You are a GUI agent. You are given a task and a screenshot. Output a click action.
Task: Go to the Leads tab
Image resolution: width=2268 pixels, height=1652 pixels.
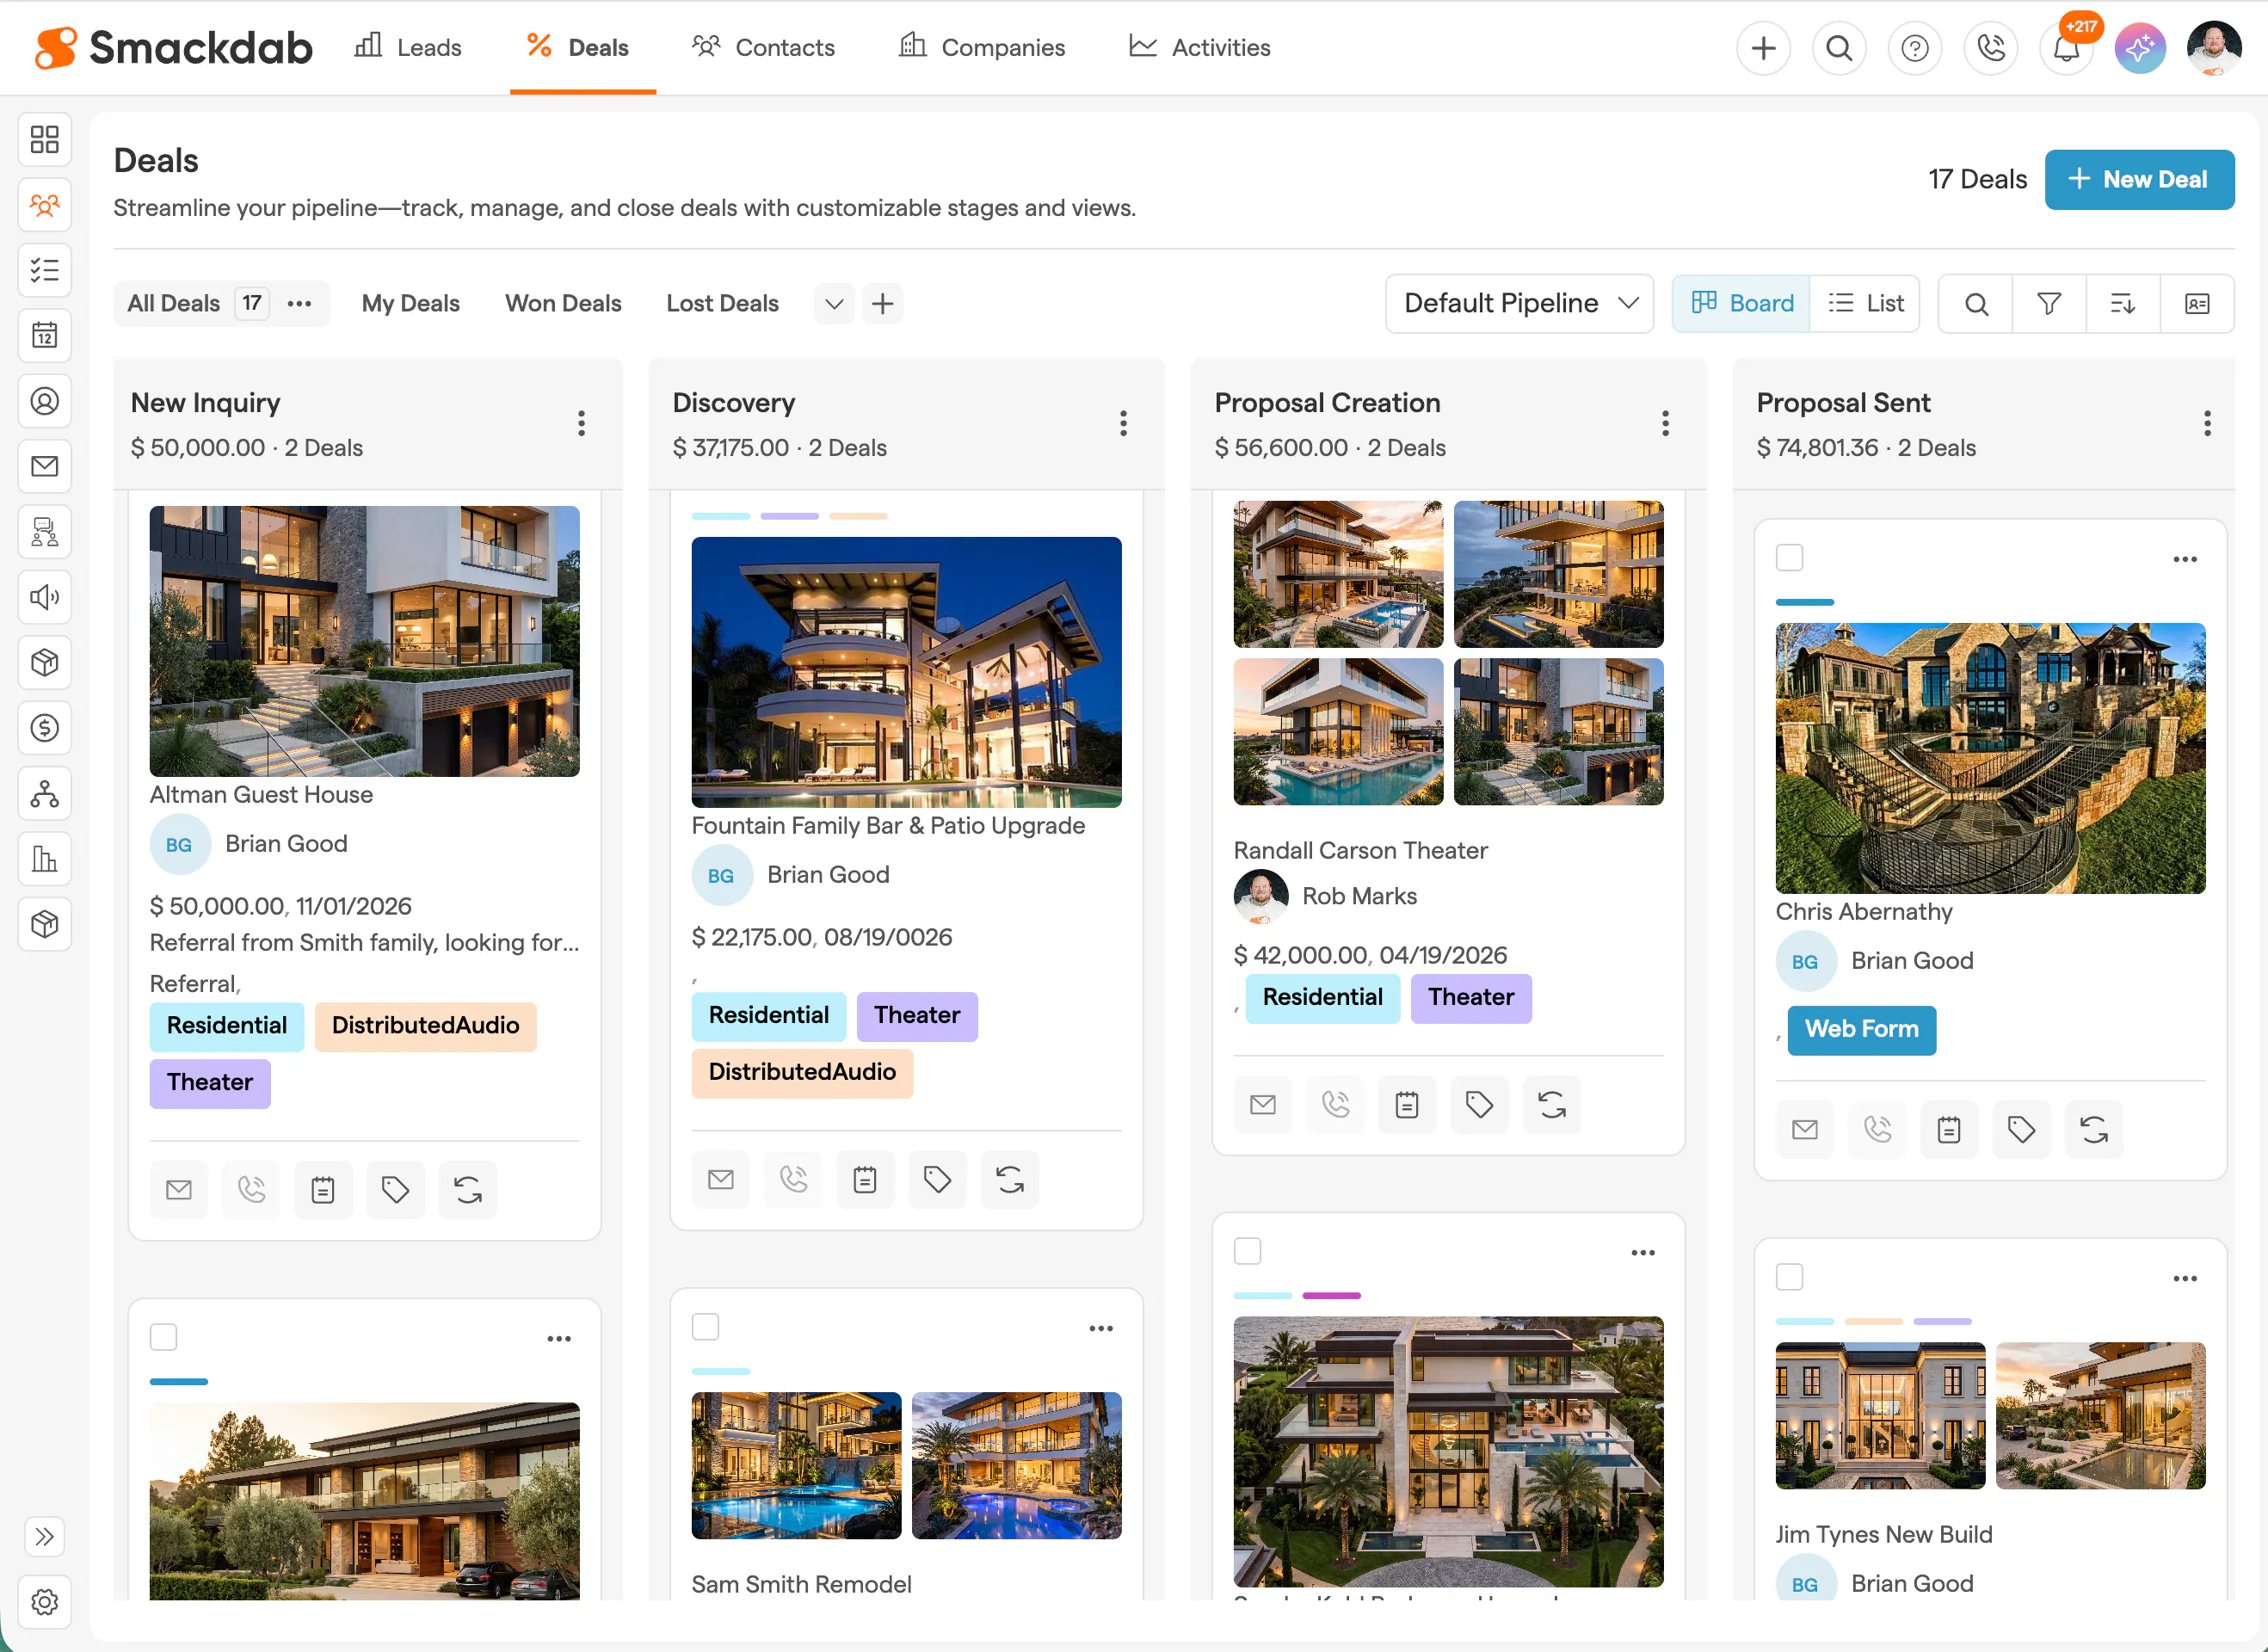coord(408,48)
